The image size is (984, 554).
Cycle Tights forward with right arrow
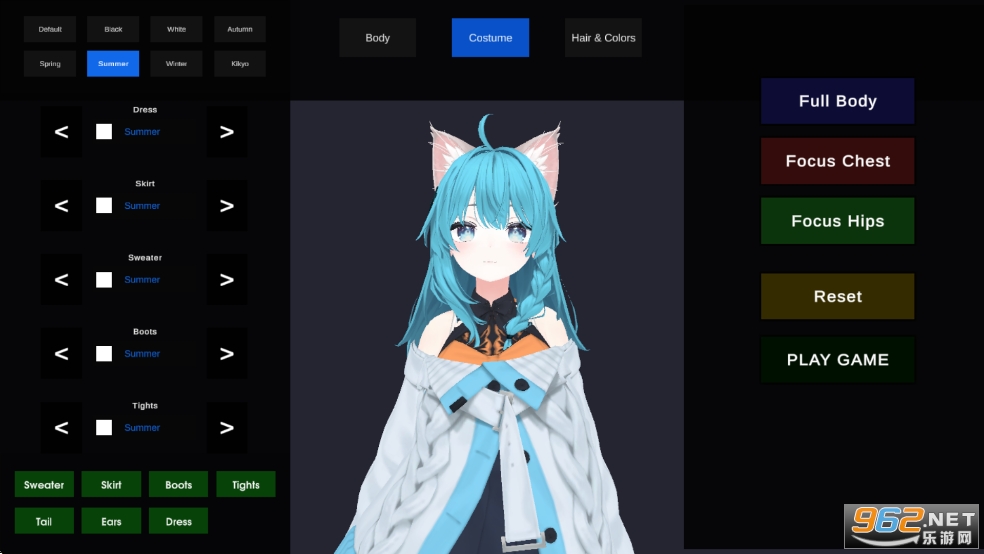(x=227, y=428)
